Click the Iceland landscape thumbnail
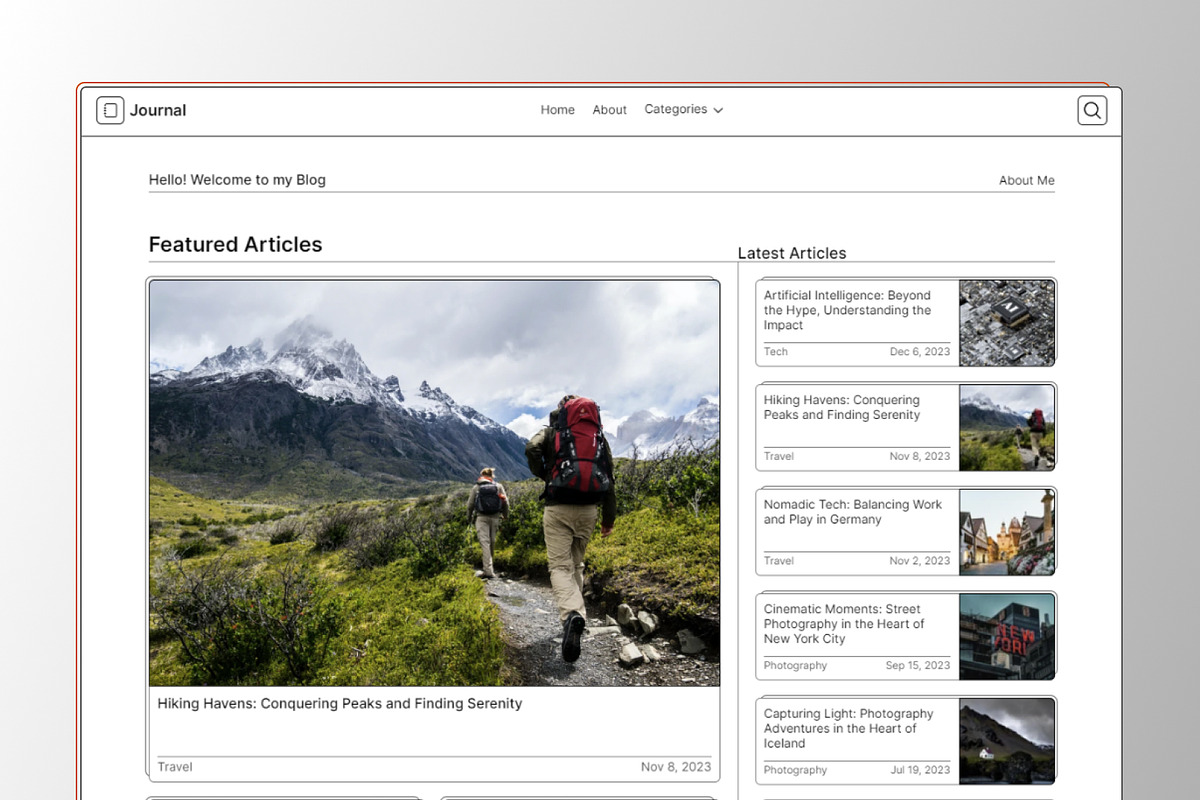This screenshot has height=800, width=1200. (1007, 741)
